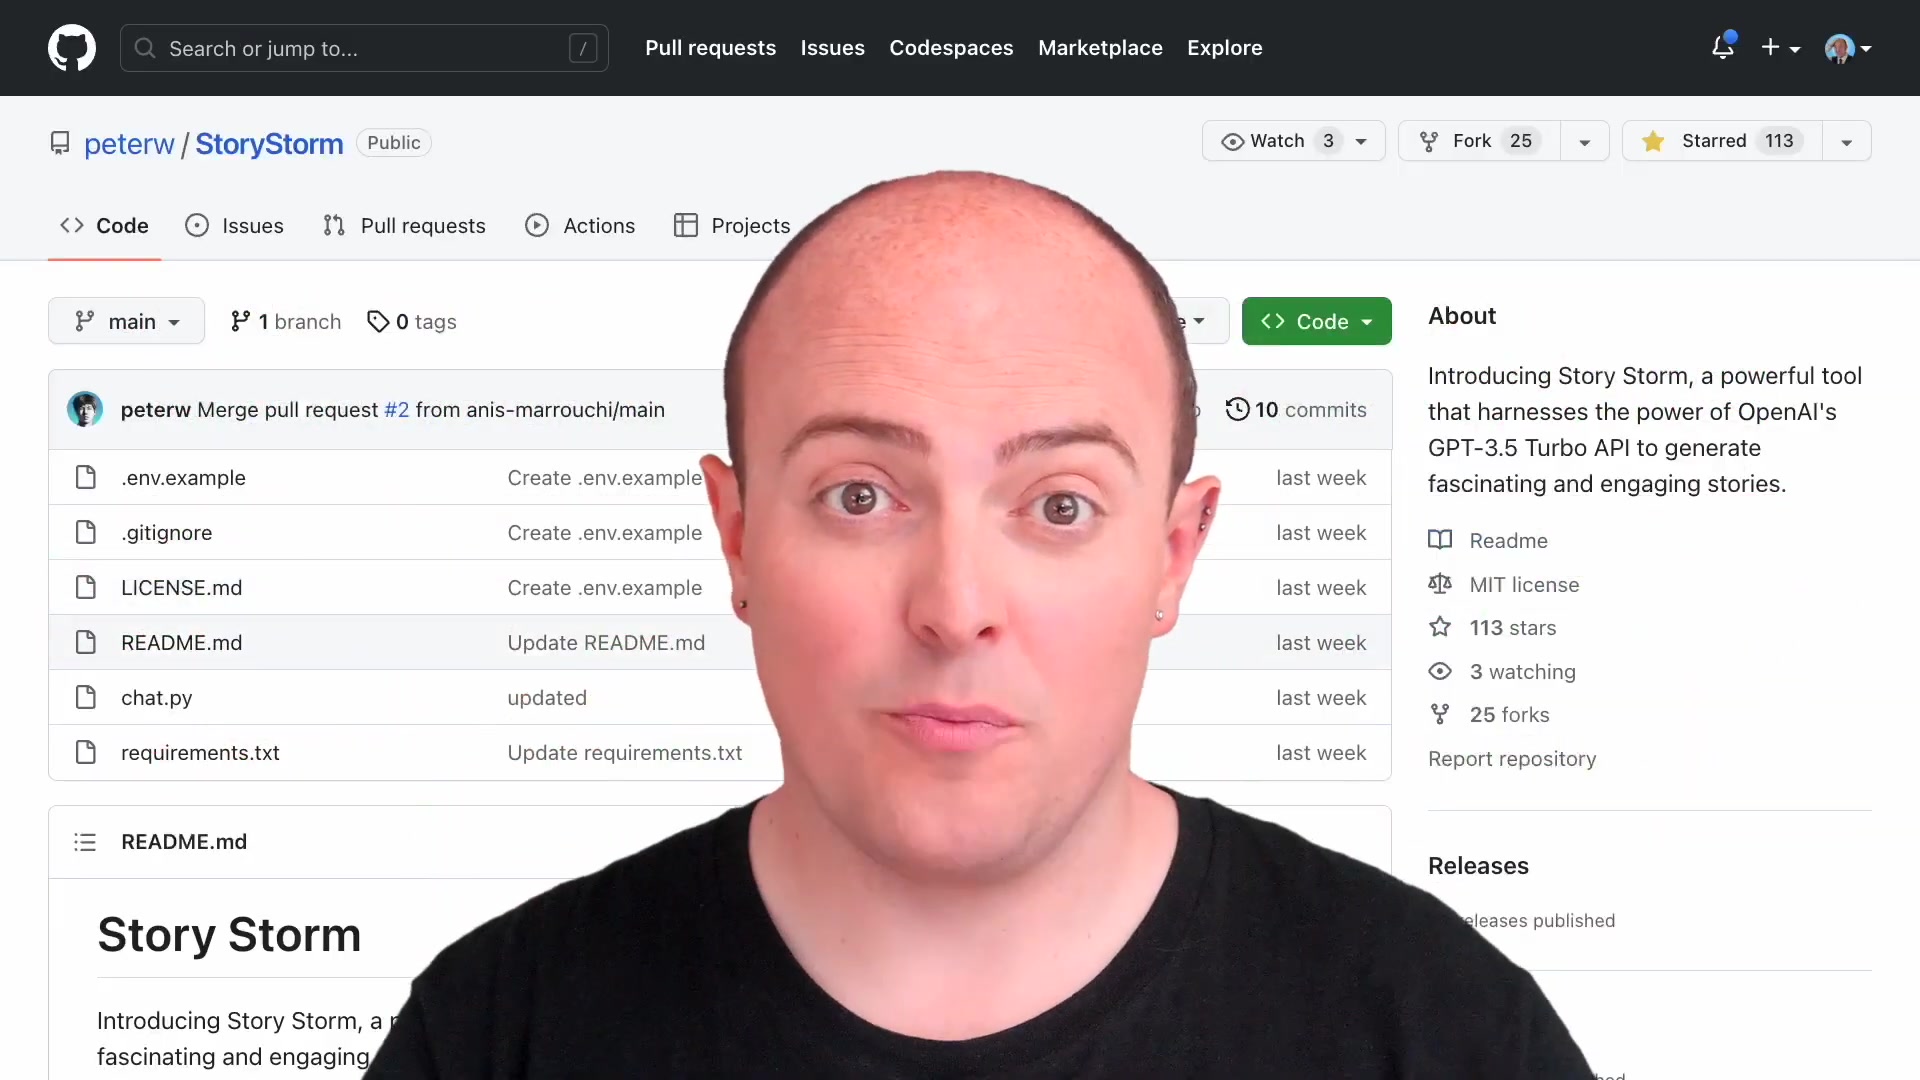Click the Readme book icon
The width and height of the screenshot is (1920, 1080).
(1440, 540)
